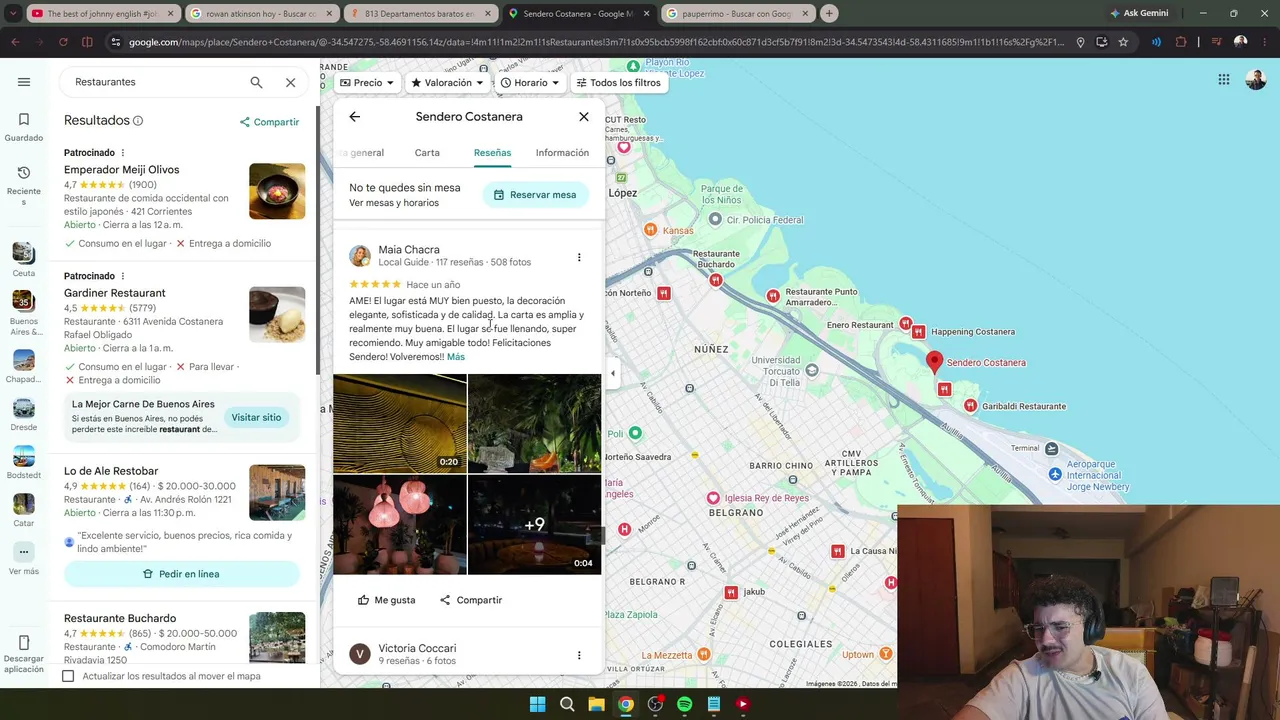Viewport: 1280px width, 720px height.
Task: Open the Guardado saved places panel
Action: tap(24, 127)
